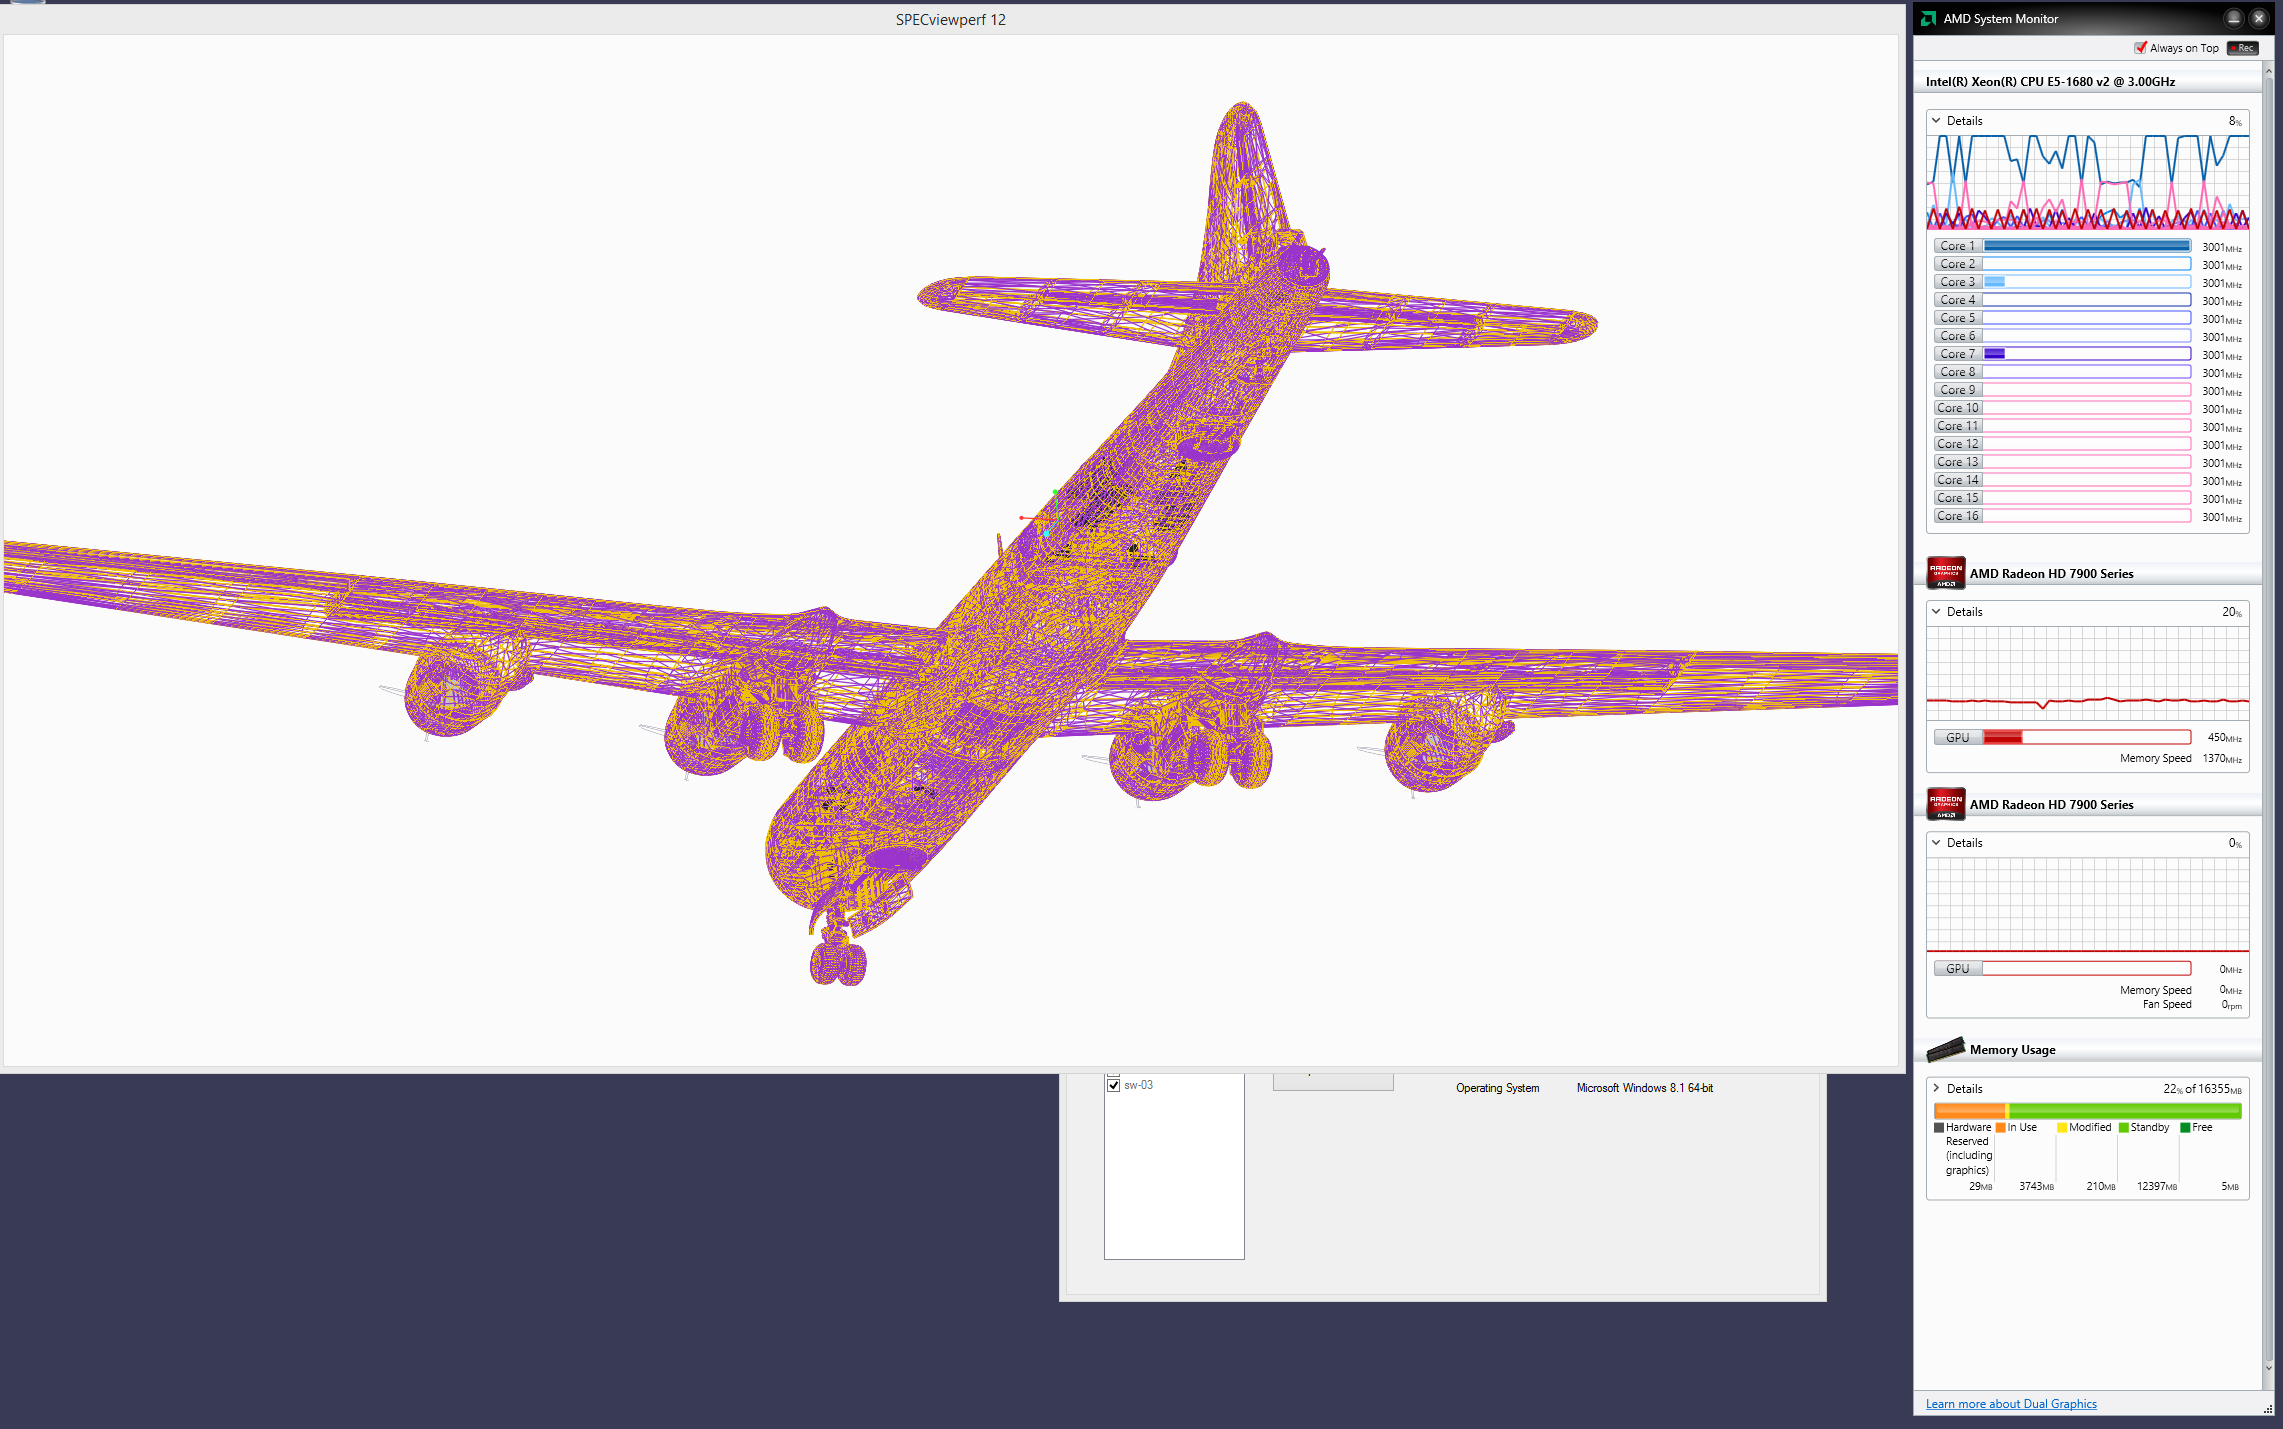Click the SPECviewperf 12 title bar

pyautogui.click(x=950, y=19)
